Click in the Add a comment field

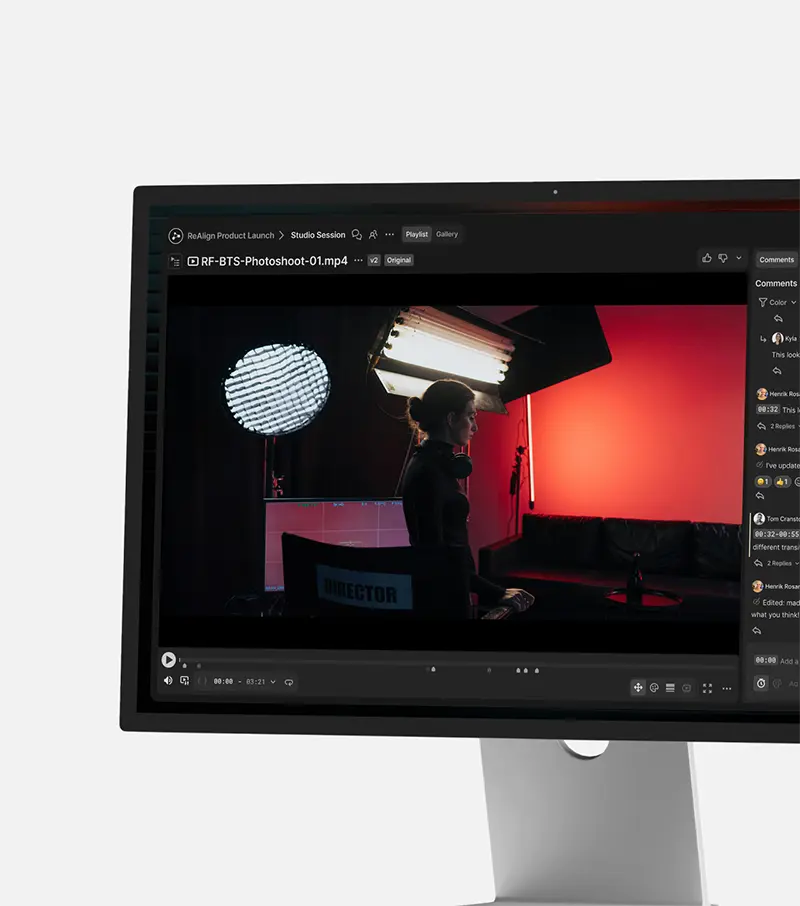click(789, 661)
